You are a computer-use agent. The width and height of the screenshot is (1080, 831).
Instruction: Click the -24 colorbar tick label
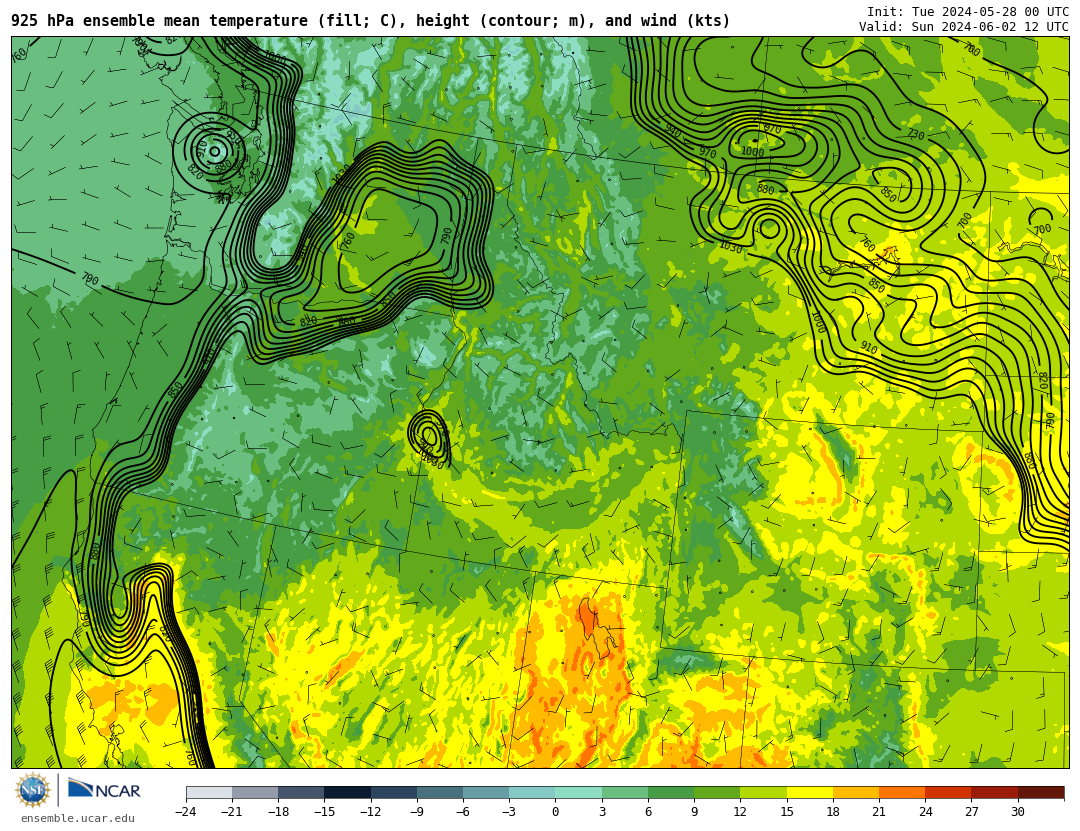186,812
